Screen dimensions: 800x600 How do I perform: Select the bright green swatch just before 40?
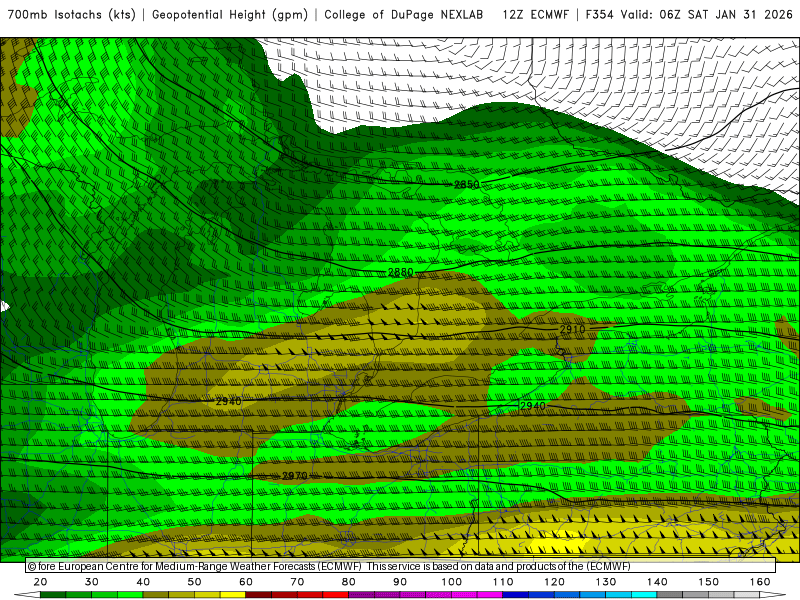tap(130, 595)
